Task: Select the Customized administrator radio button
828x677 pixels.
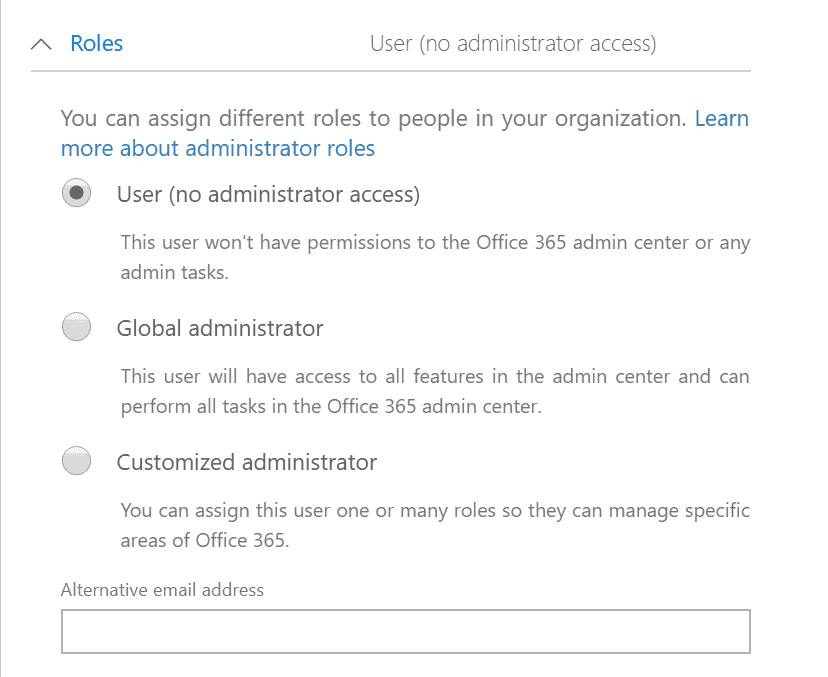Action: point(77,461)
